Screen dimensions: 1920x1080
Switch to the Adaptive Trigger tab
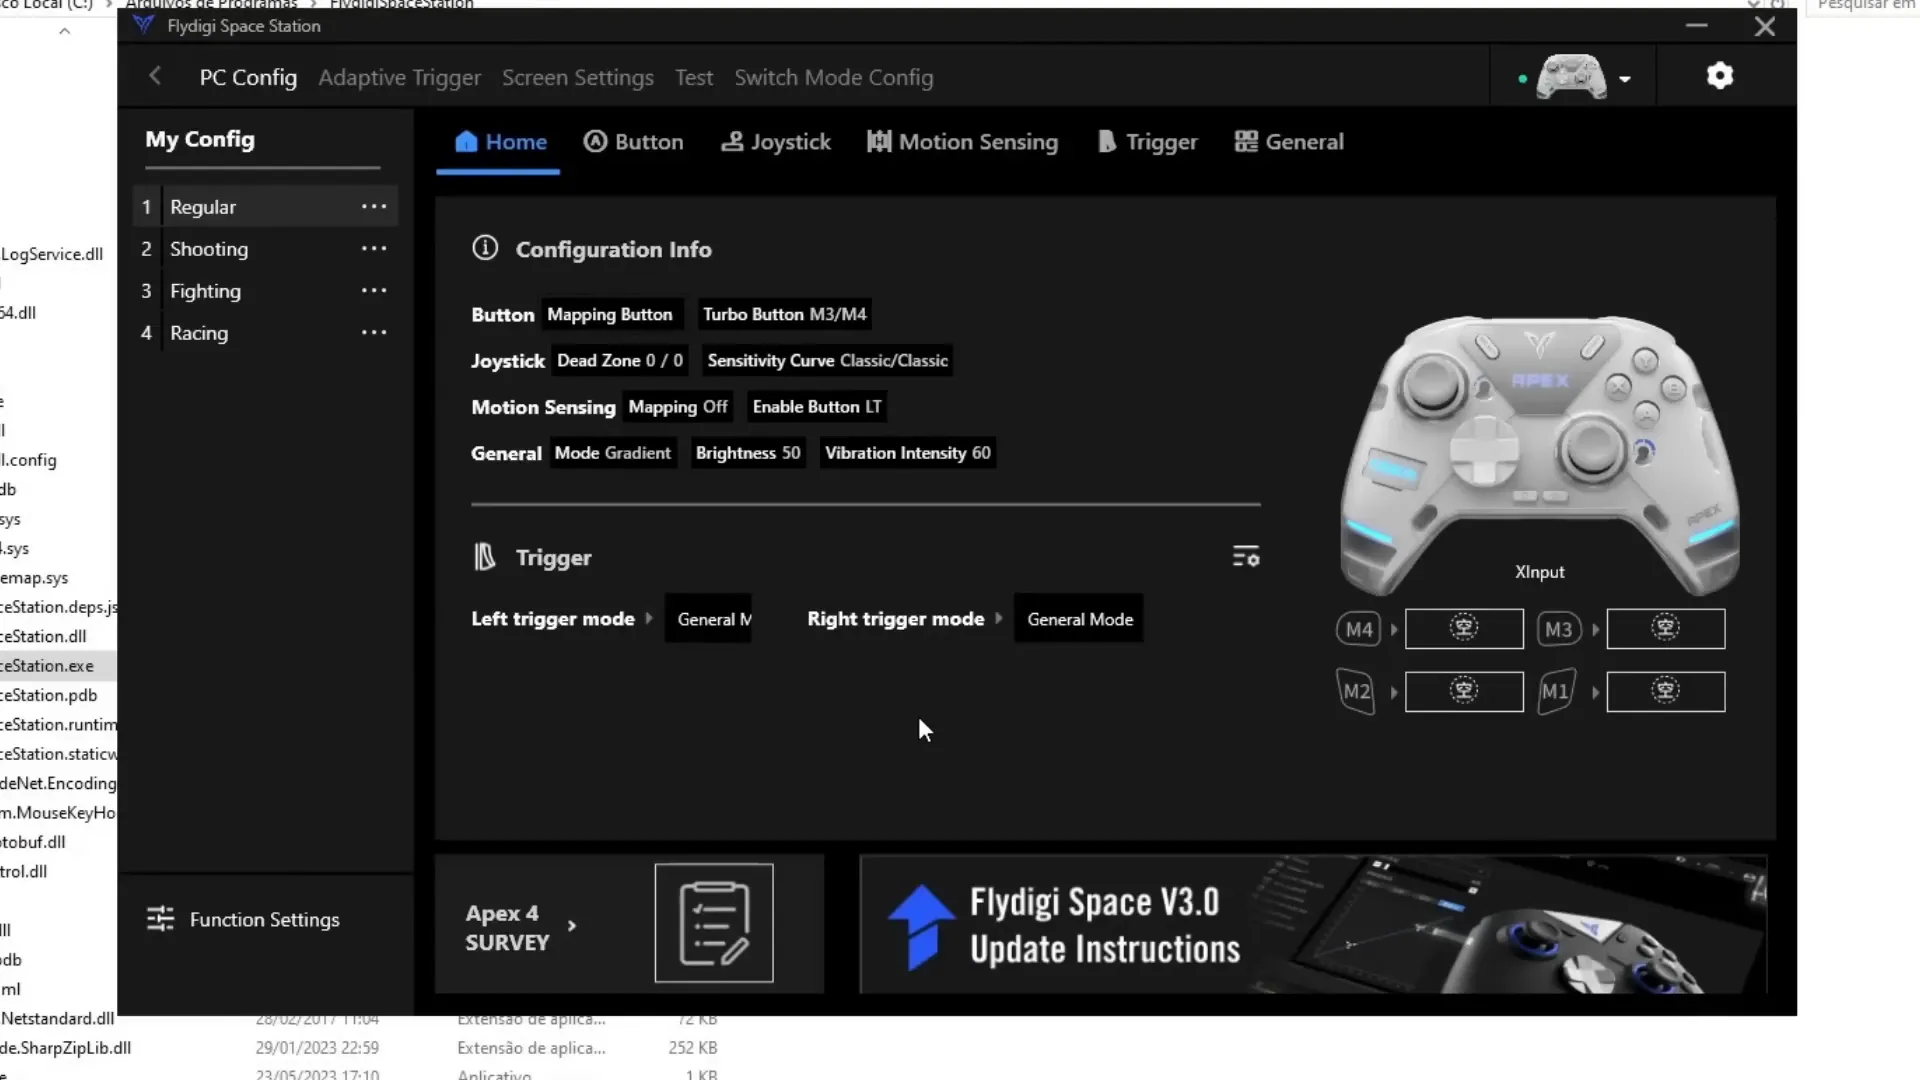click(x=399, y=78)
